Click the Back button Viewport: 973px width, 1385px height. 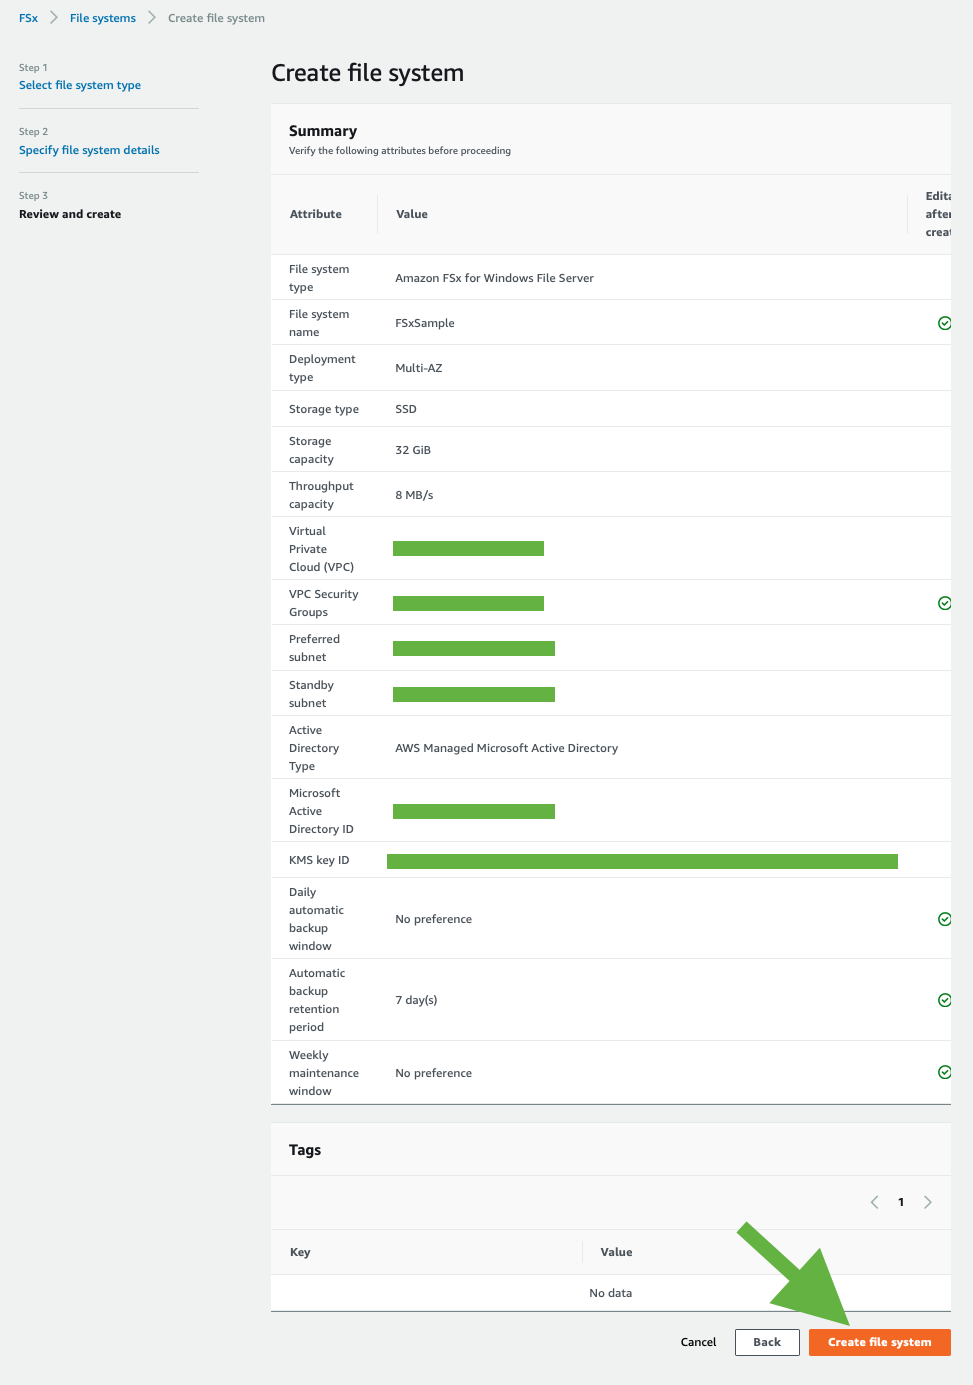(767, 1342)
